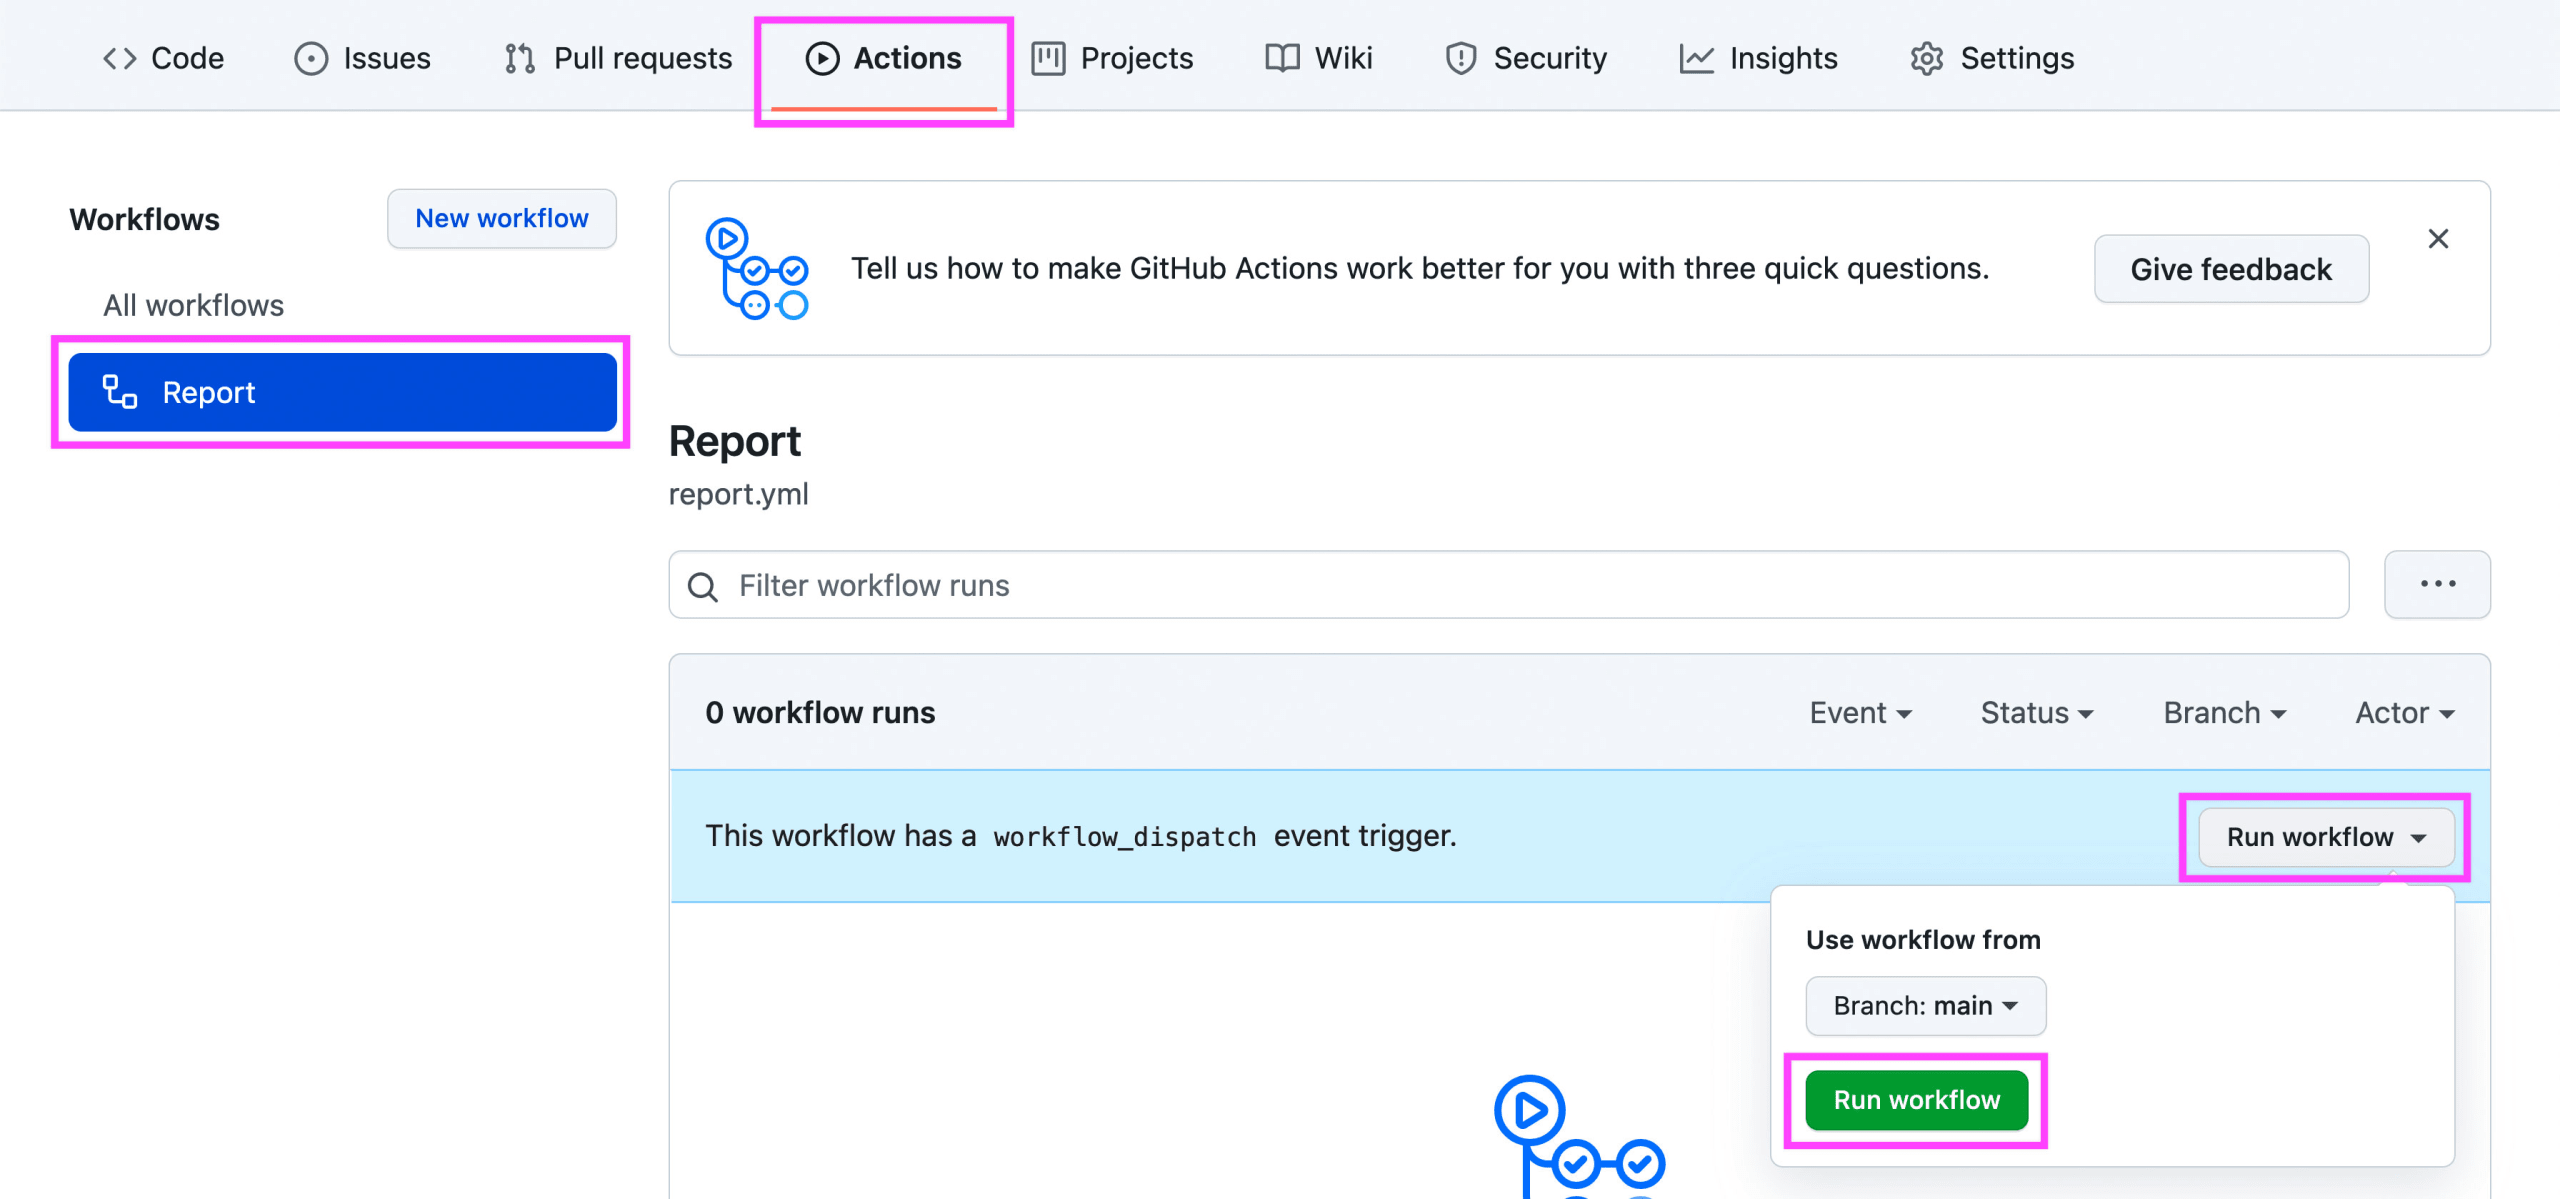The image size is (2560, 1199).
Task: View the Security tab
Action: click(x=1526, y=58)
